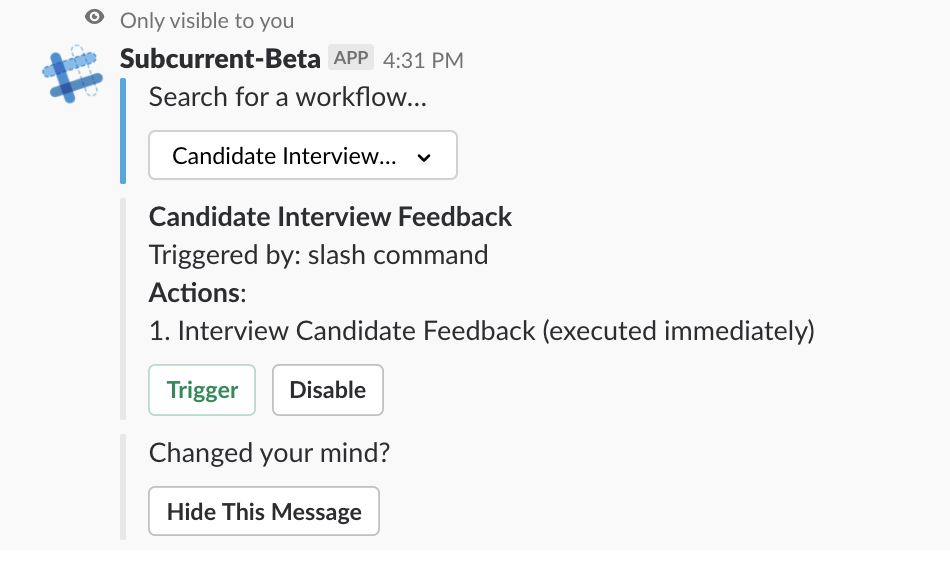The width and height of the screenshot is (950, 562).
Task: Click the 'Only visible to you' label
Action: pos(207,21)
